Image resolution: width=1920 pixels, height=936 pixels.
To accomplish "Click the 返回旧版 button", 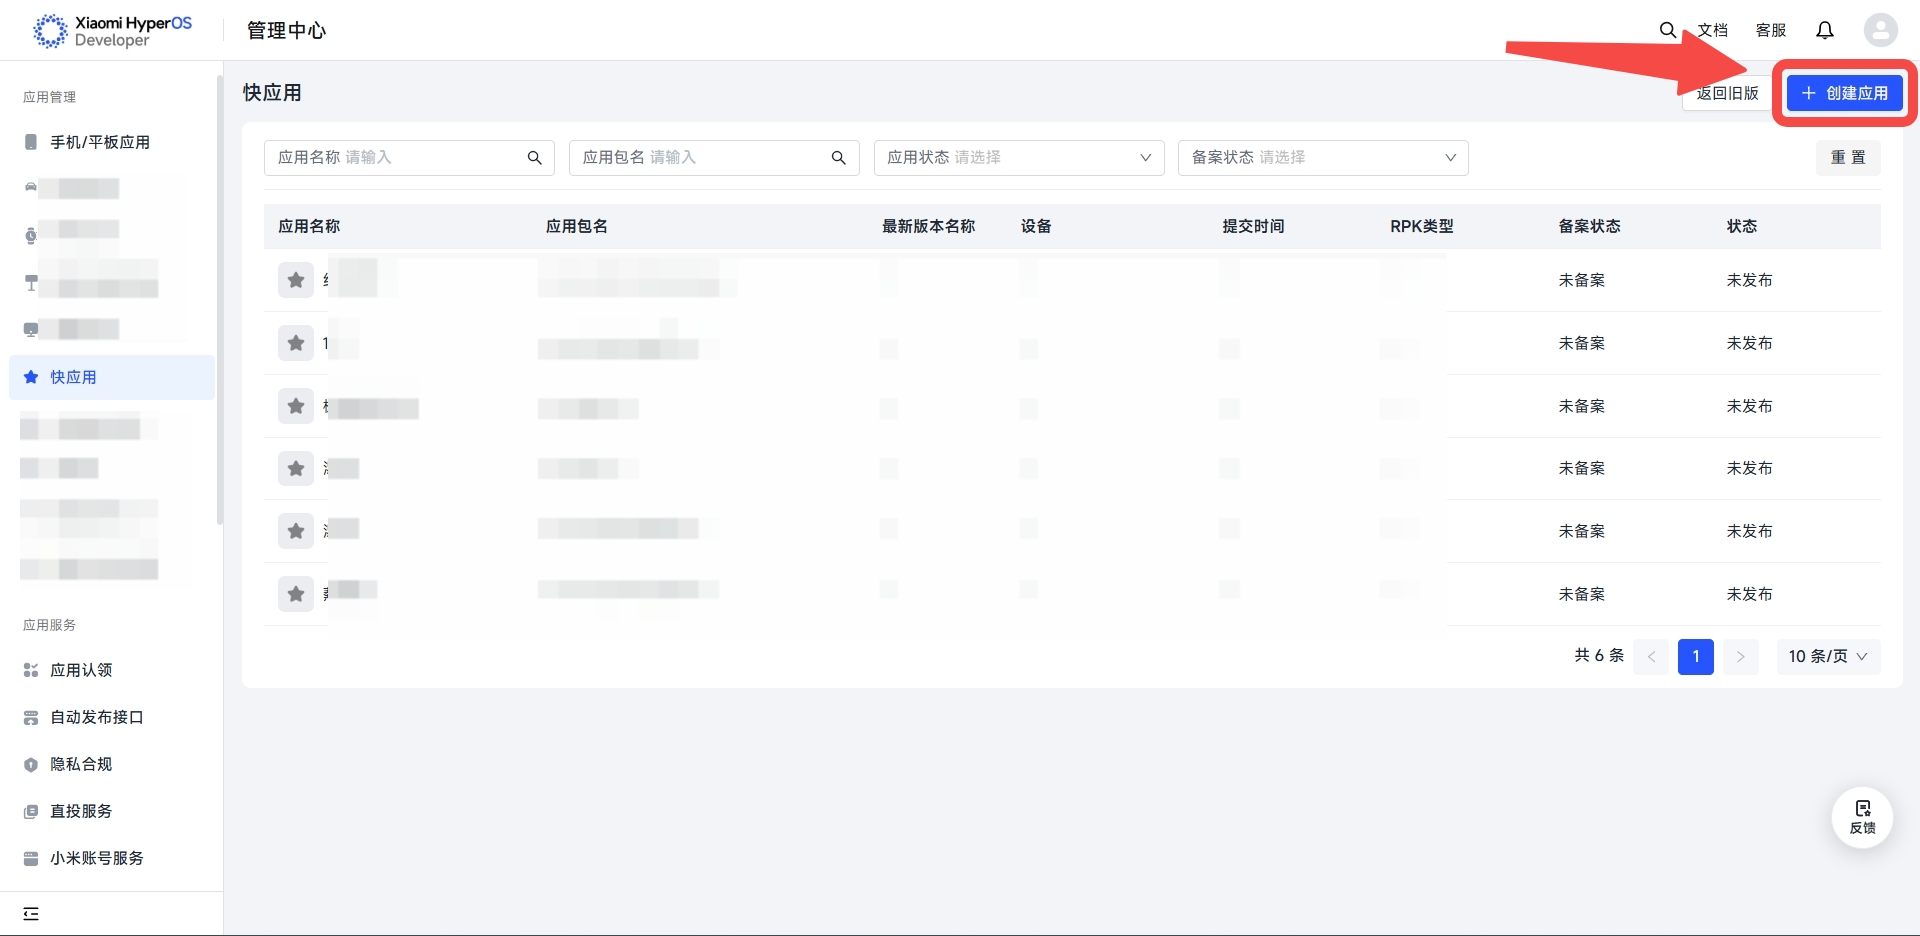I will tap(1727, 93).
